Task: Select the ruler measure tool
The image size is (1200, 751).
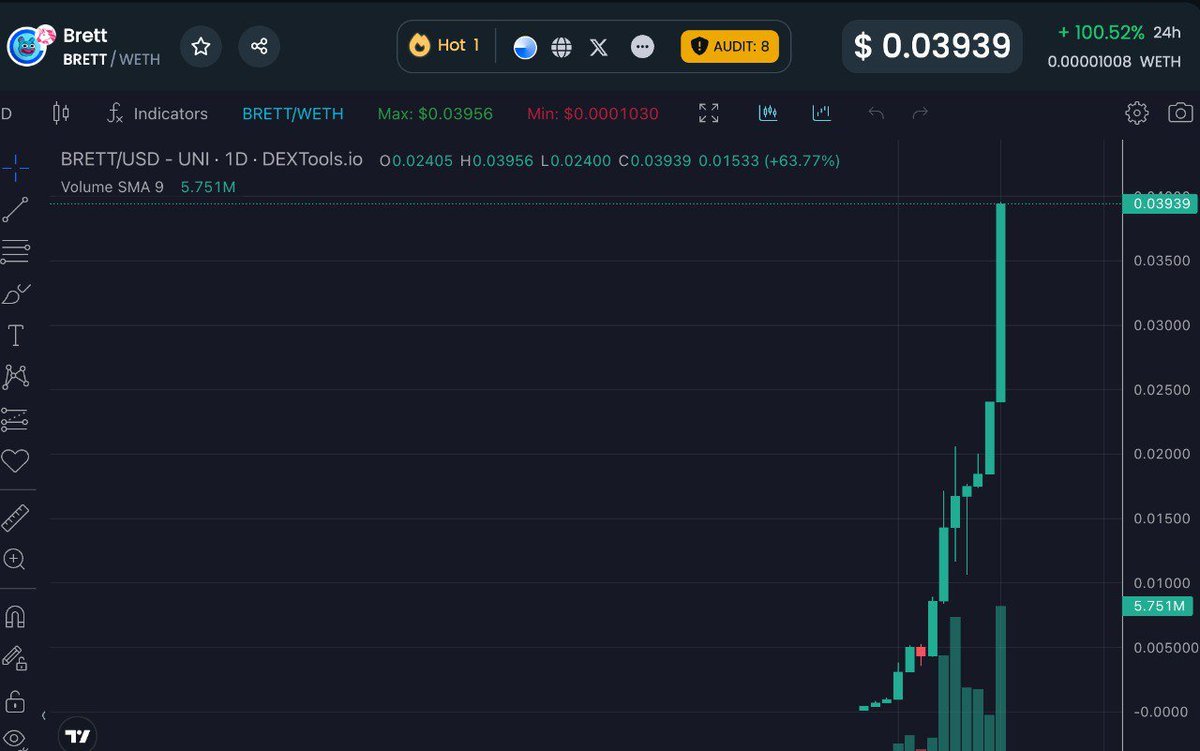Action: point(15,518)
